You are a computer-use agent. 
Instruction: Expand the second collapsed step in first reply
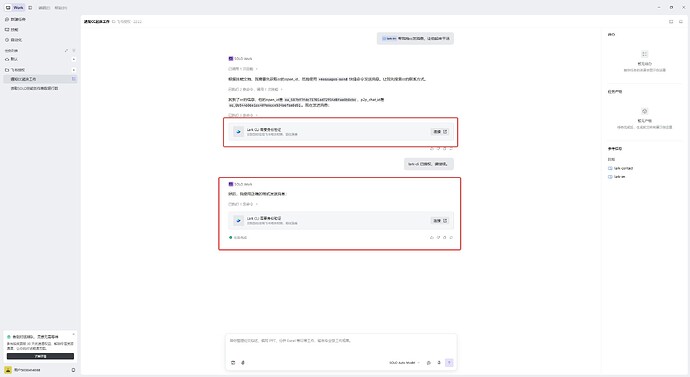point(255,89)
